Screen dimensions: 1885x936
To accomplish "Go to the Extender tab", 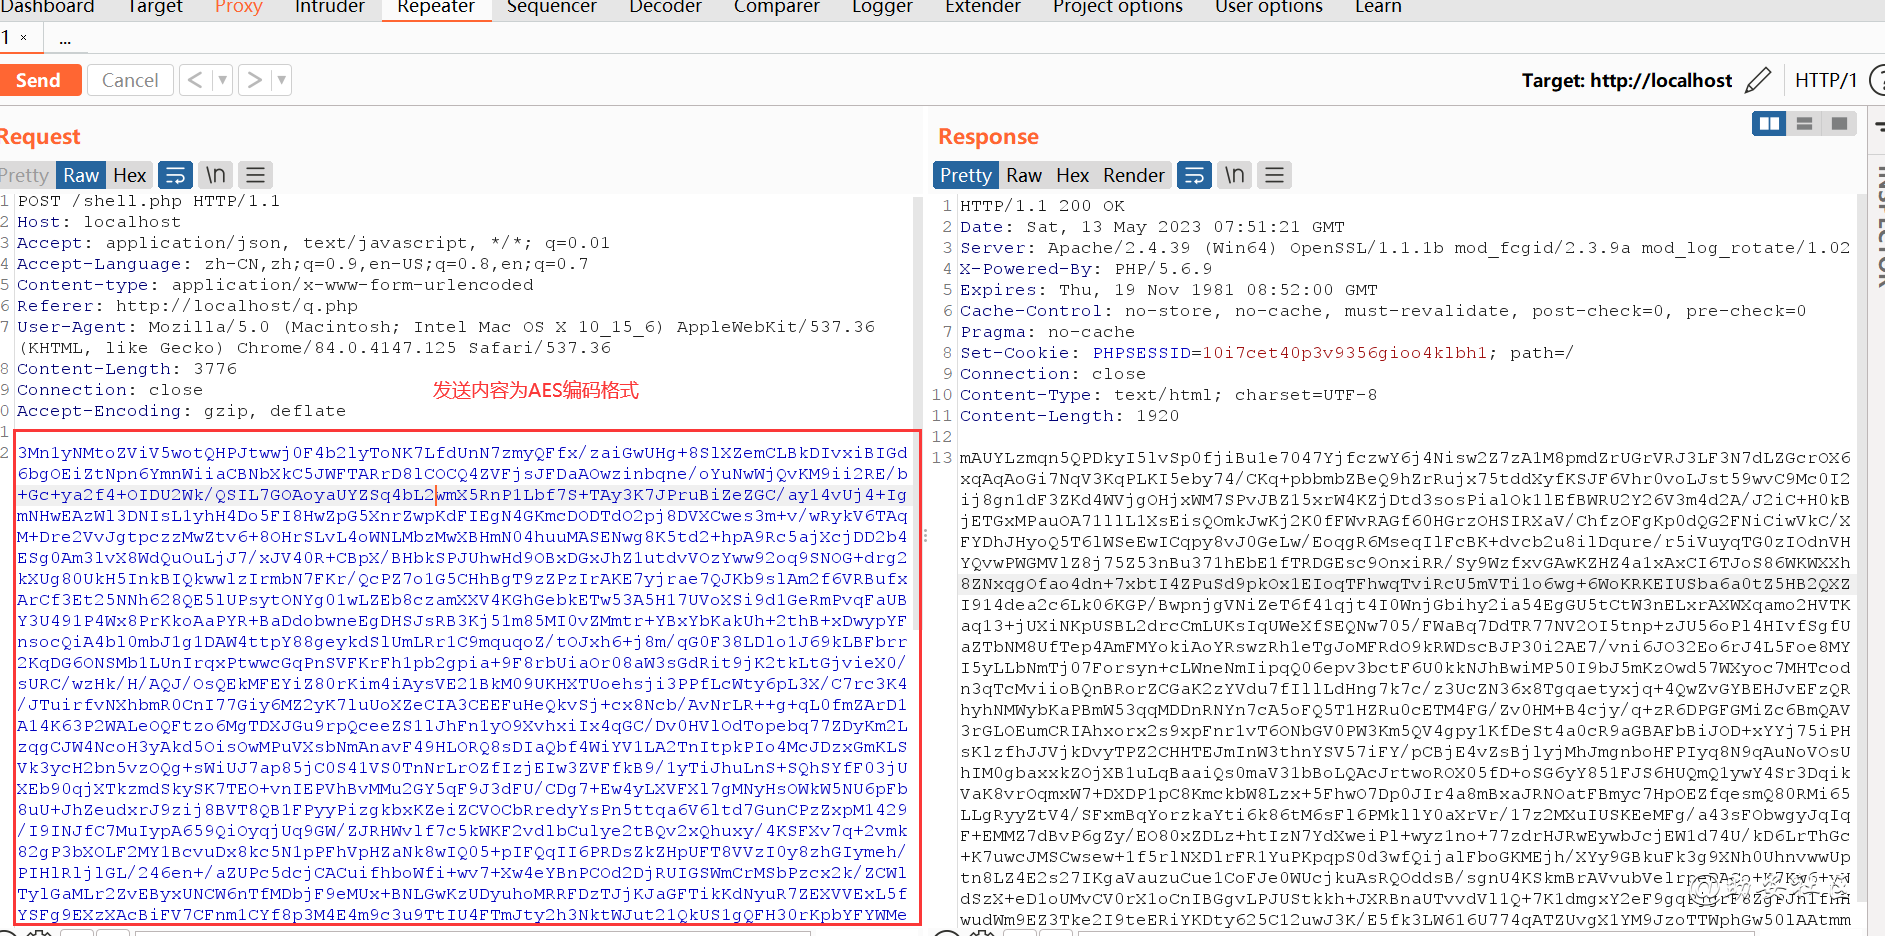I will tap(982, 7).
